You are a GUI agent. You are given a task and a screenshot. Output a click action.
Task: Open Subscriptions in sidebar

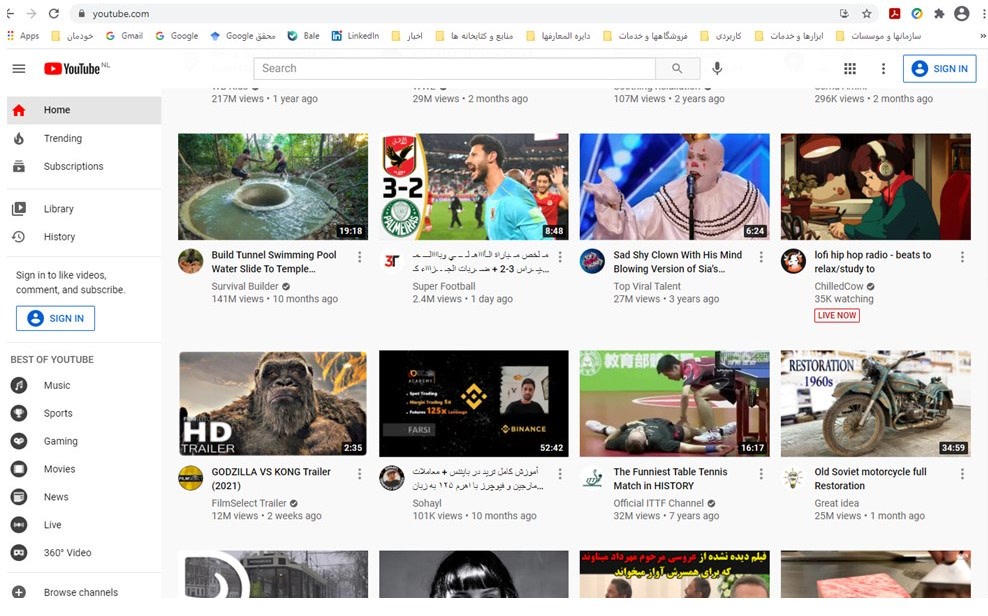click(84, 166)
